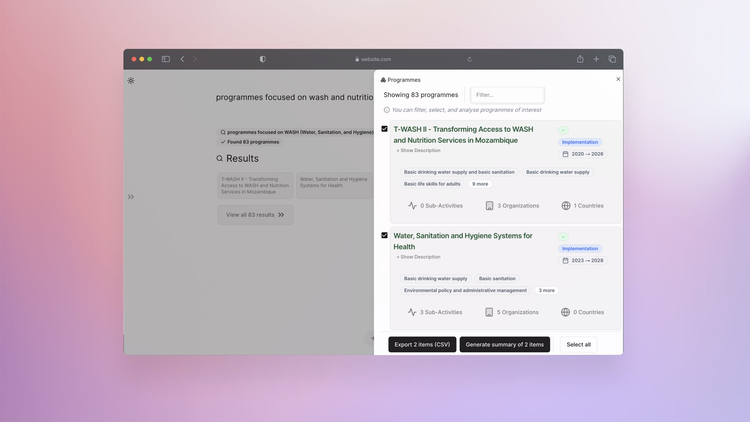Click the privacy shield icon in toolbar
Viewport: 750px width, 422px height.
(x=263, y=59)
